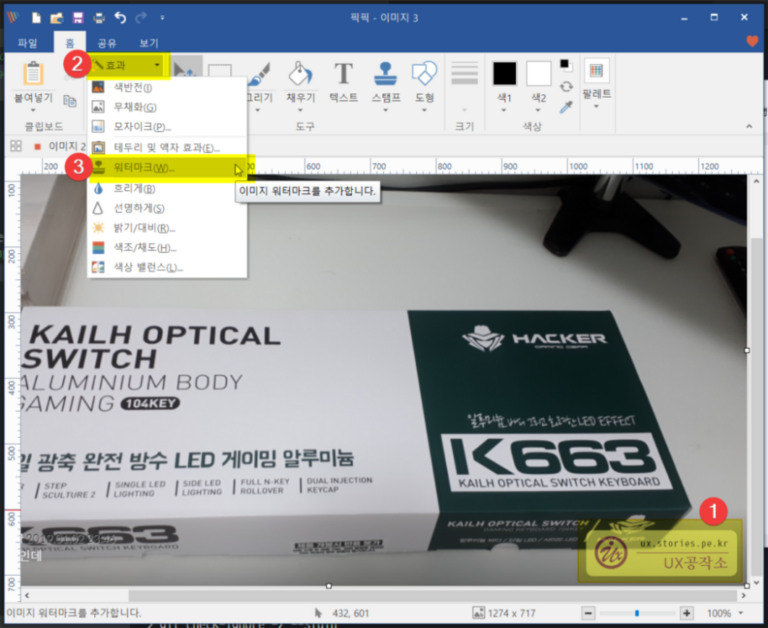This screenshot has width=768, height=628.
Task: Select the 도형 shapes tool
Action: click(424, 73)
